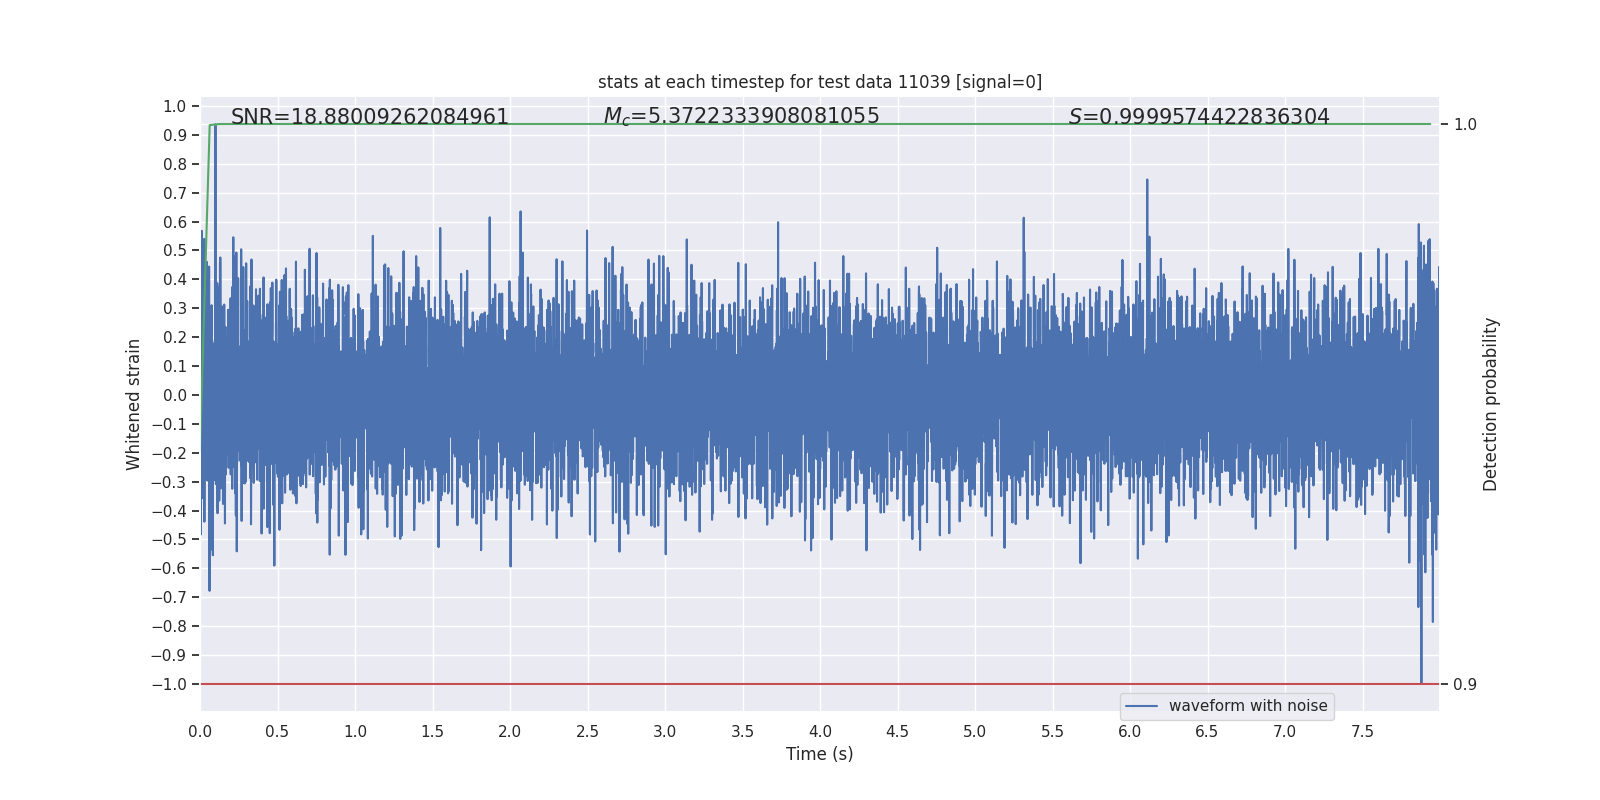Click the −1.0 tick on strain axis
Viewport: 1600px width, 800px height.
169,684
